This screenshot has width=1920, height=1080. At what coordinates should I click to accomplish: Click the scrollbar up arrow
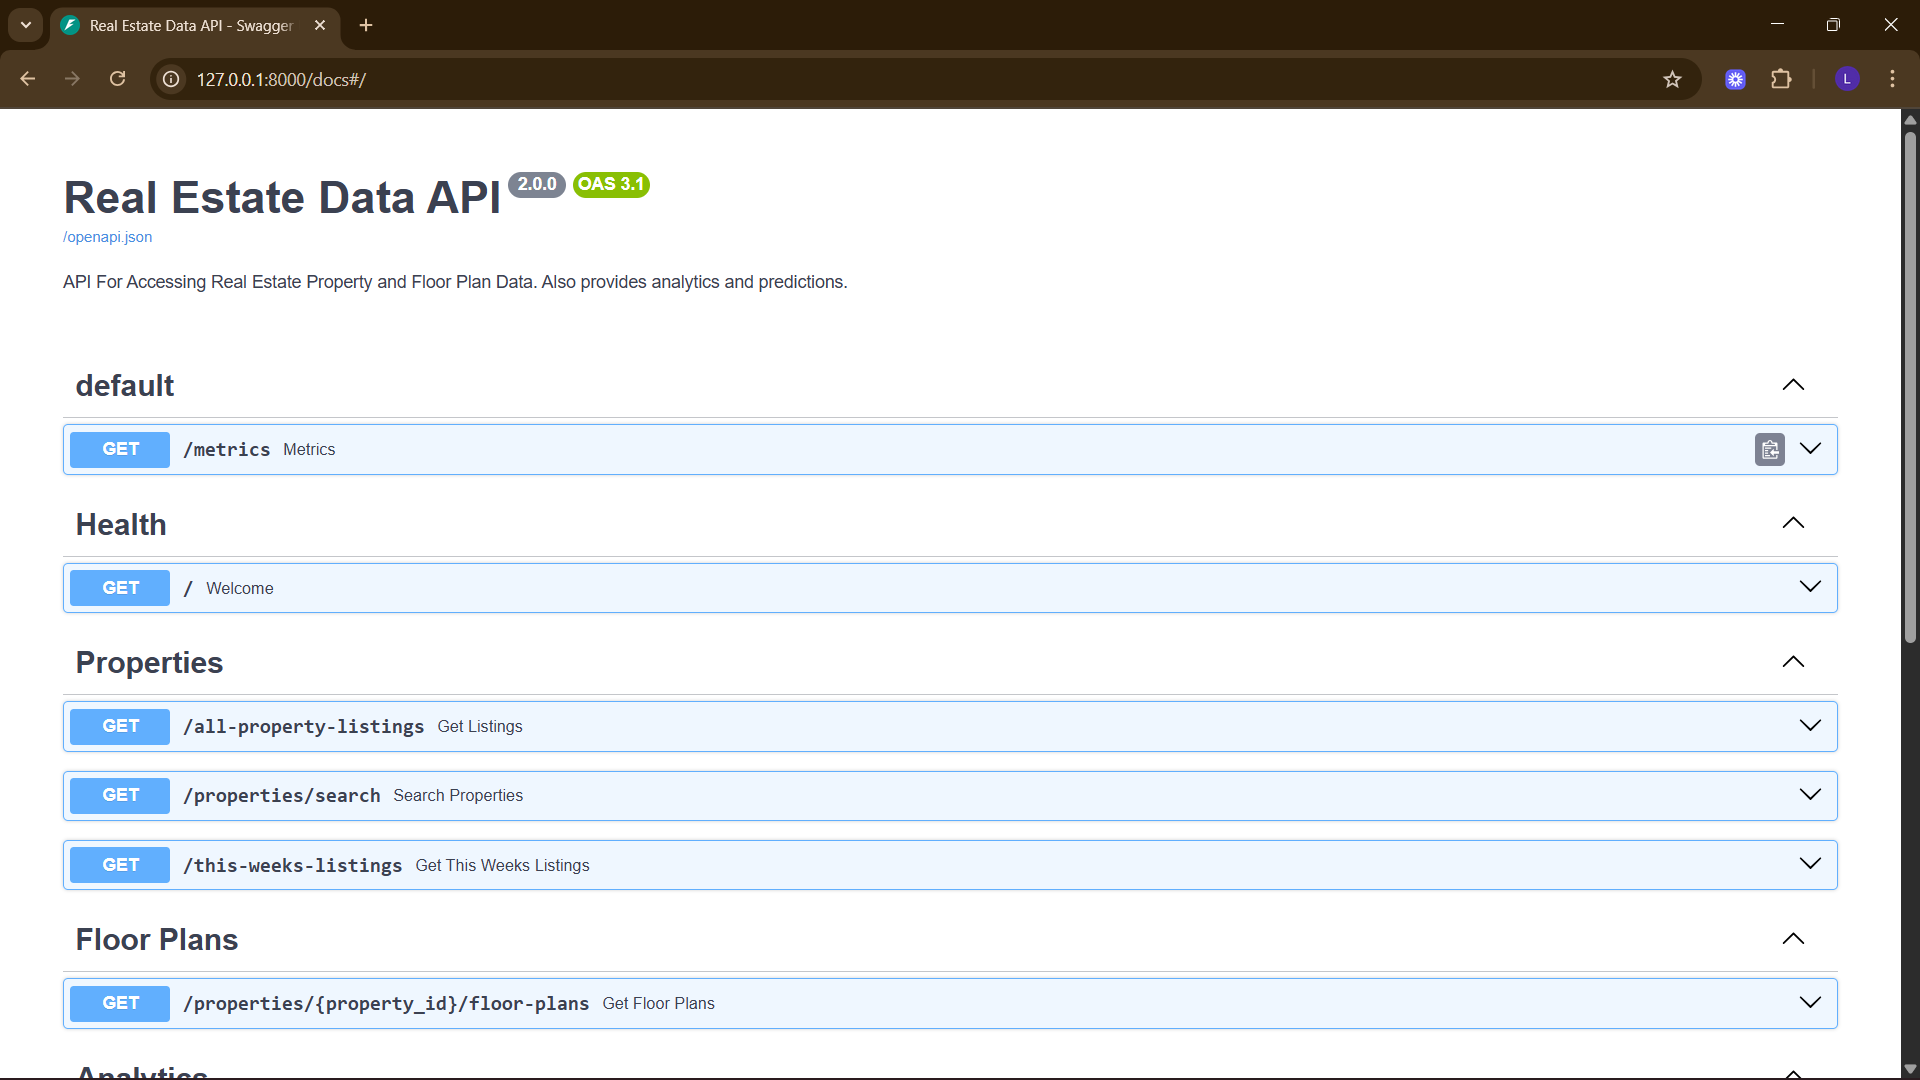pyautogui.click(x=1910, y=119)
